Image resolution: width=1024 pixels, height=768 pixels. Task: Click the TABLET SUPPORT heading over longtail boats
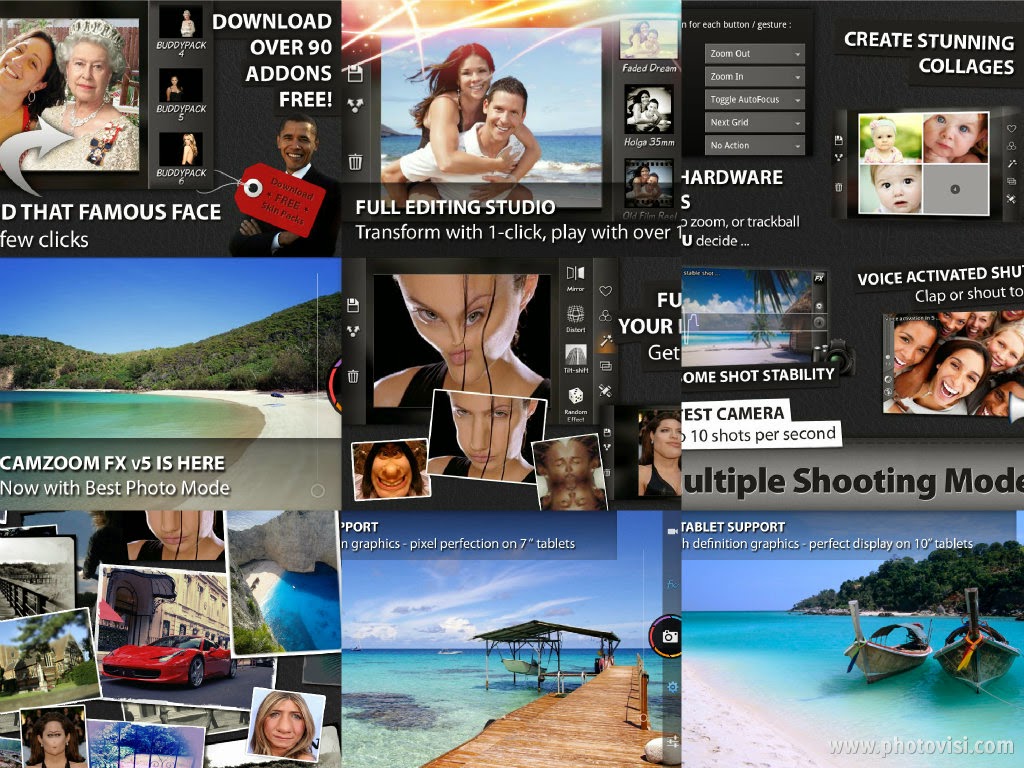click(x=733, y=527)
